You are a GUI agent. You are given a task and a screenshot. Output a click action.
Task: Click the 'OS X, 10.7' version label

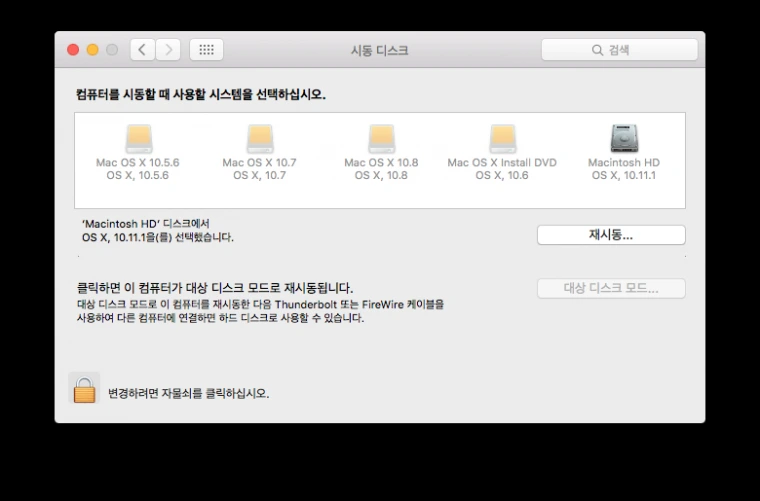click(259, 175)
